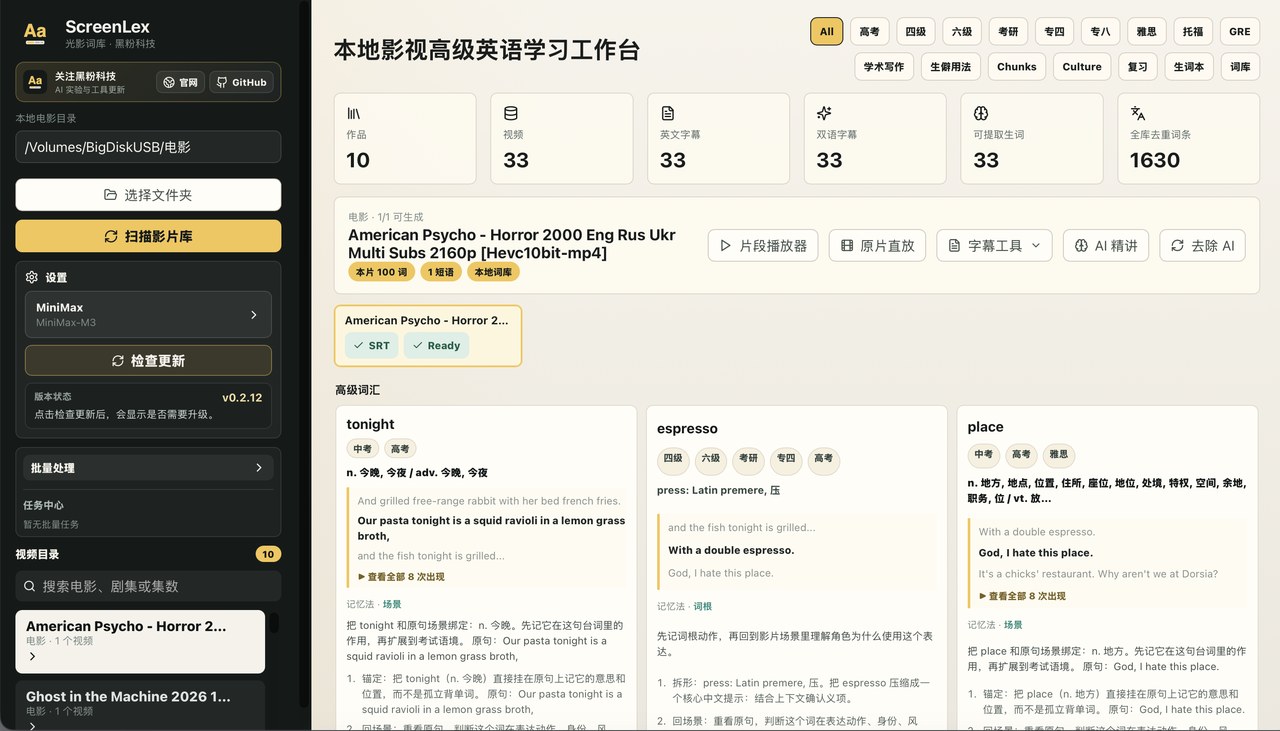Viewport: 1280px width, 731px height.
Task: Select American Psycho in video directory list
Action: (x=140, y=641)
